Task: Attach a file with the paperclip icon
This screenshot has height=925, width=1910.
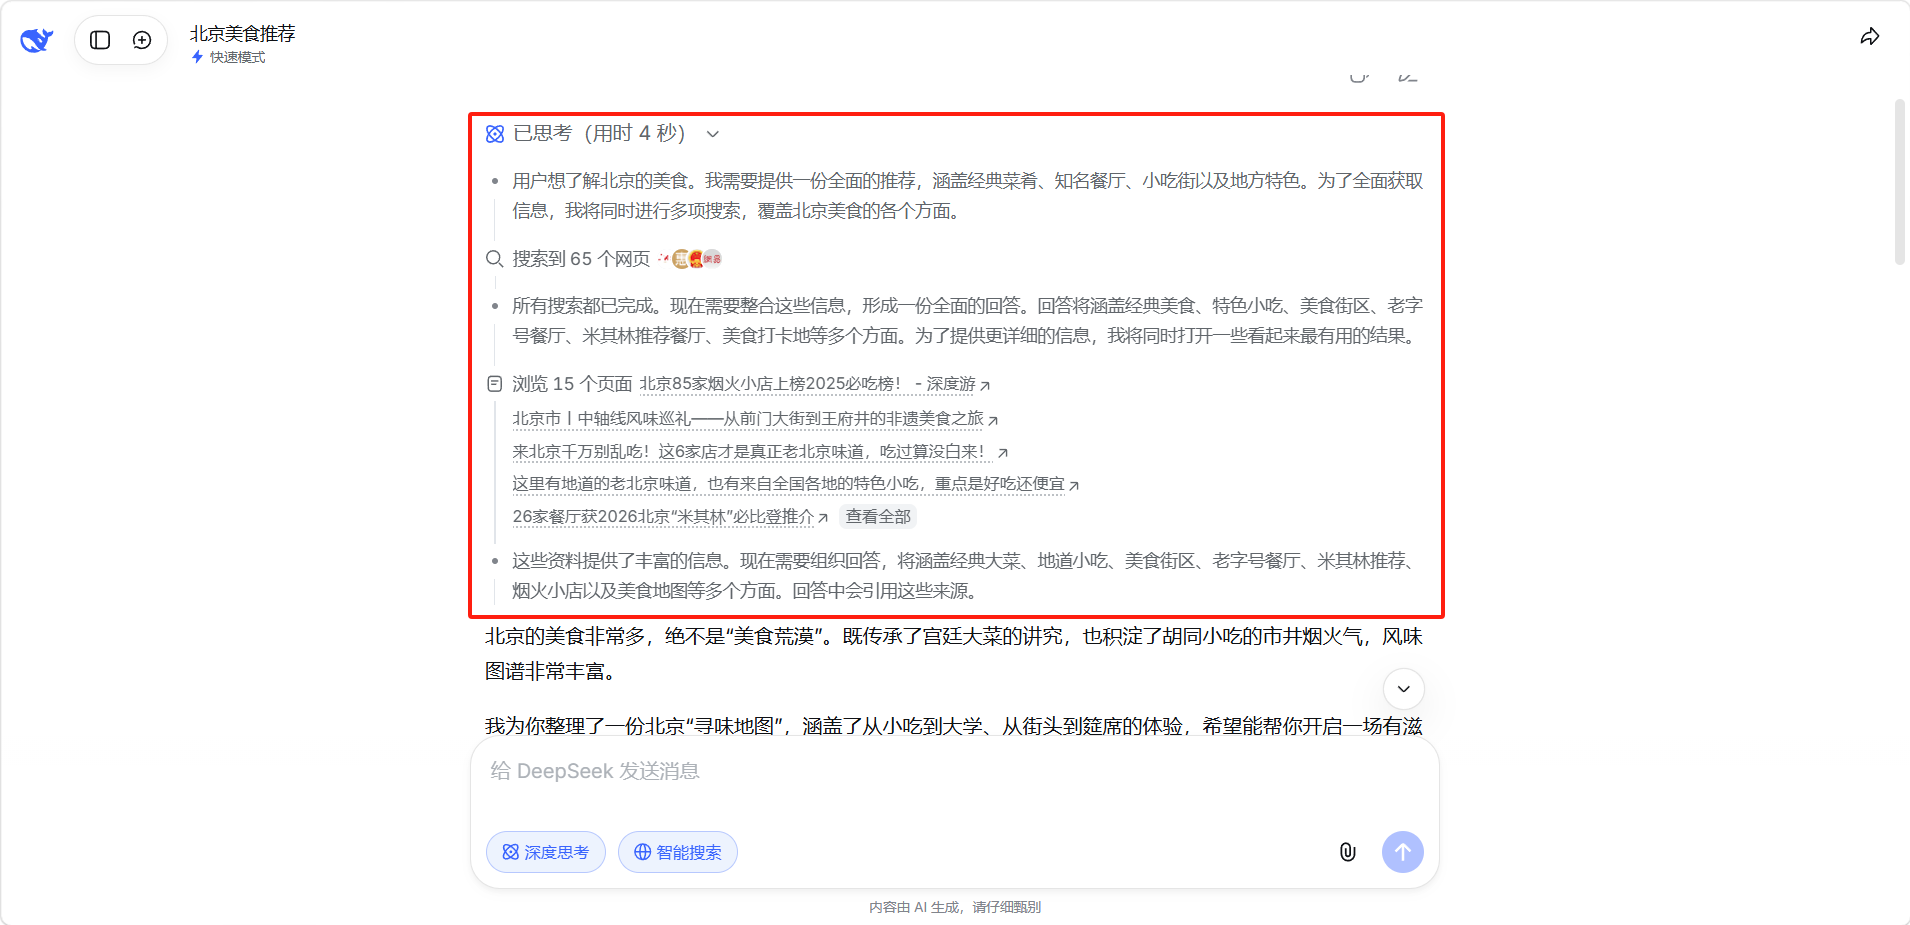Action: coord(1347,852)
